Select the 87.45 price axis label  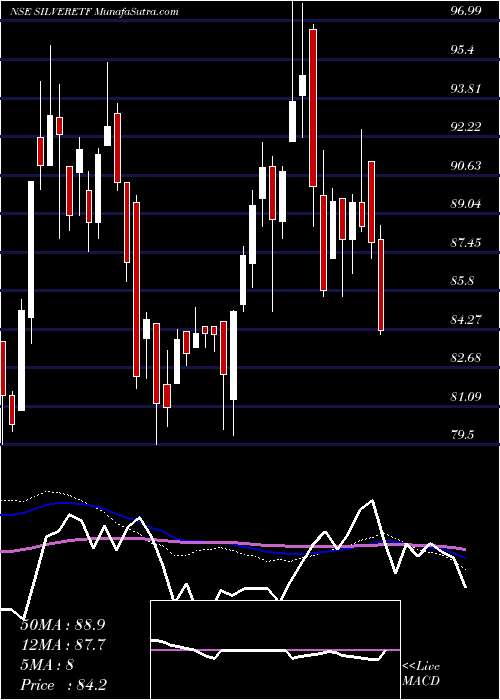point(466,243)
